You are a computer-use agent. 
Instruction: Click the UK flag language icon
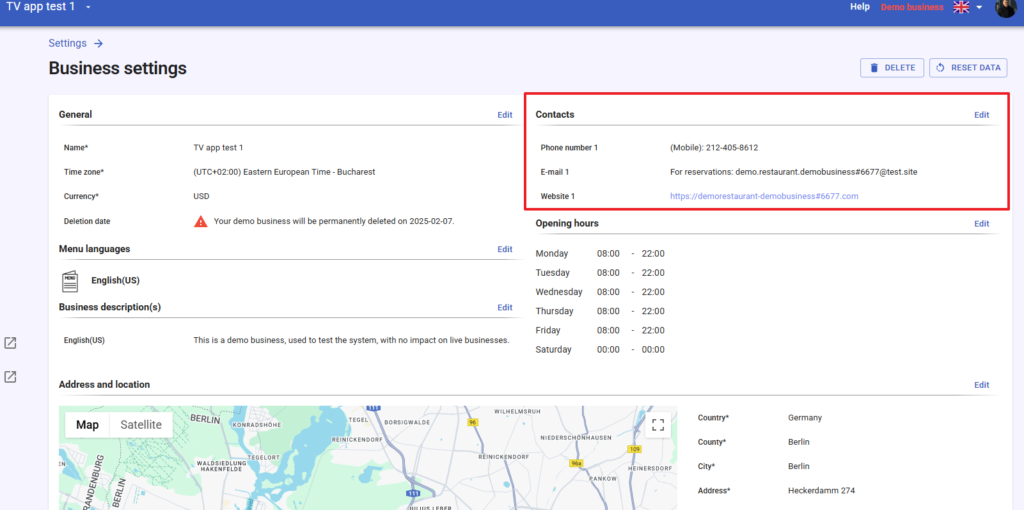[961, 7]
